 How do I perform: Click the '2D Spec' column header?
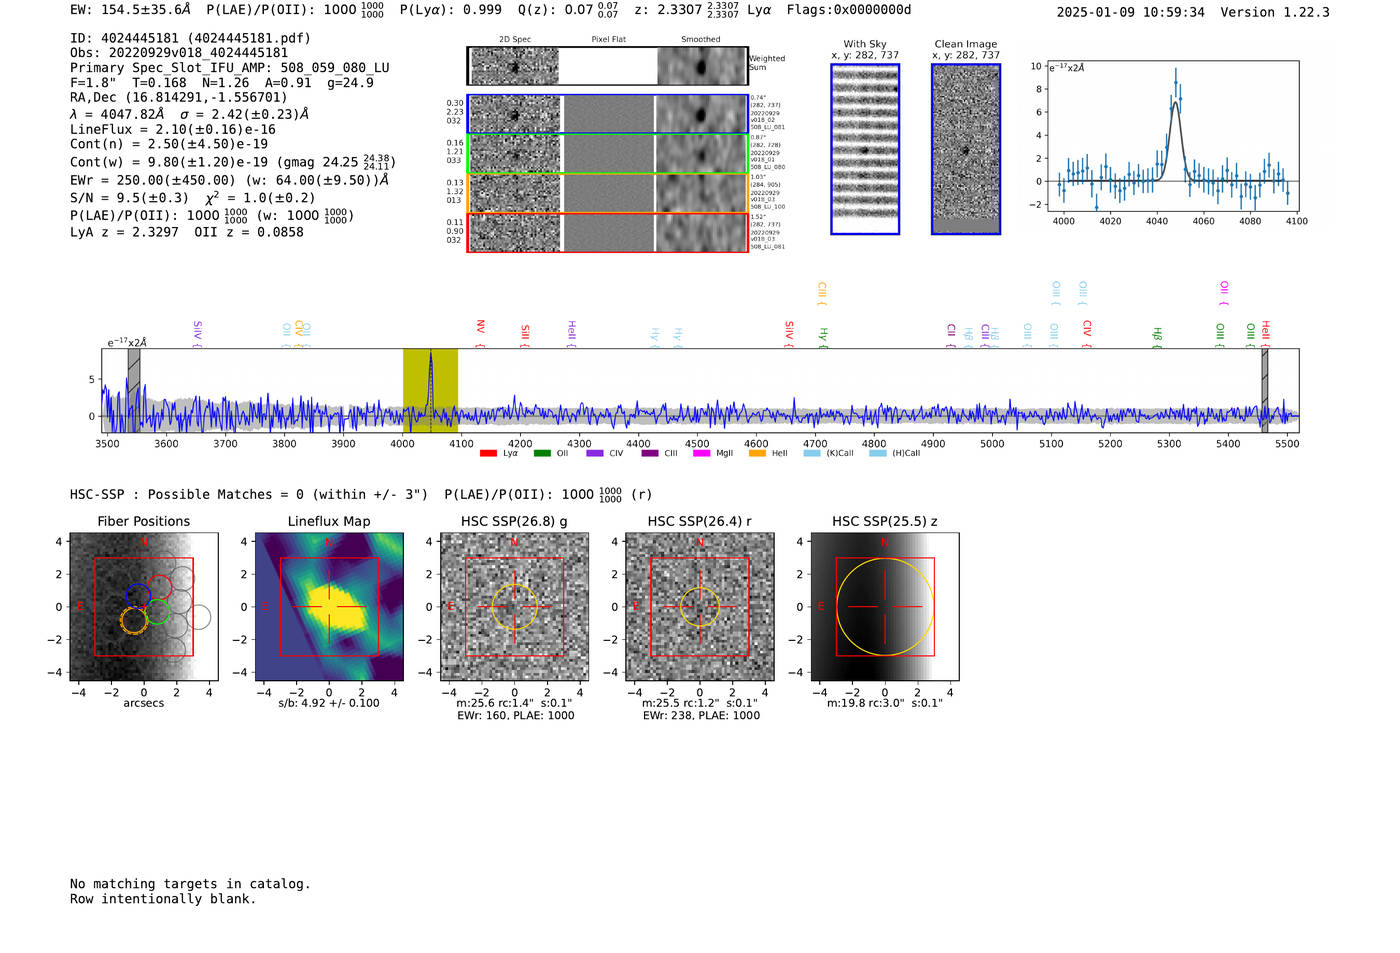[515, 40]
